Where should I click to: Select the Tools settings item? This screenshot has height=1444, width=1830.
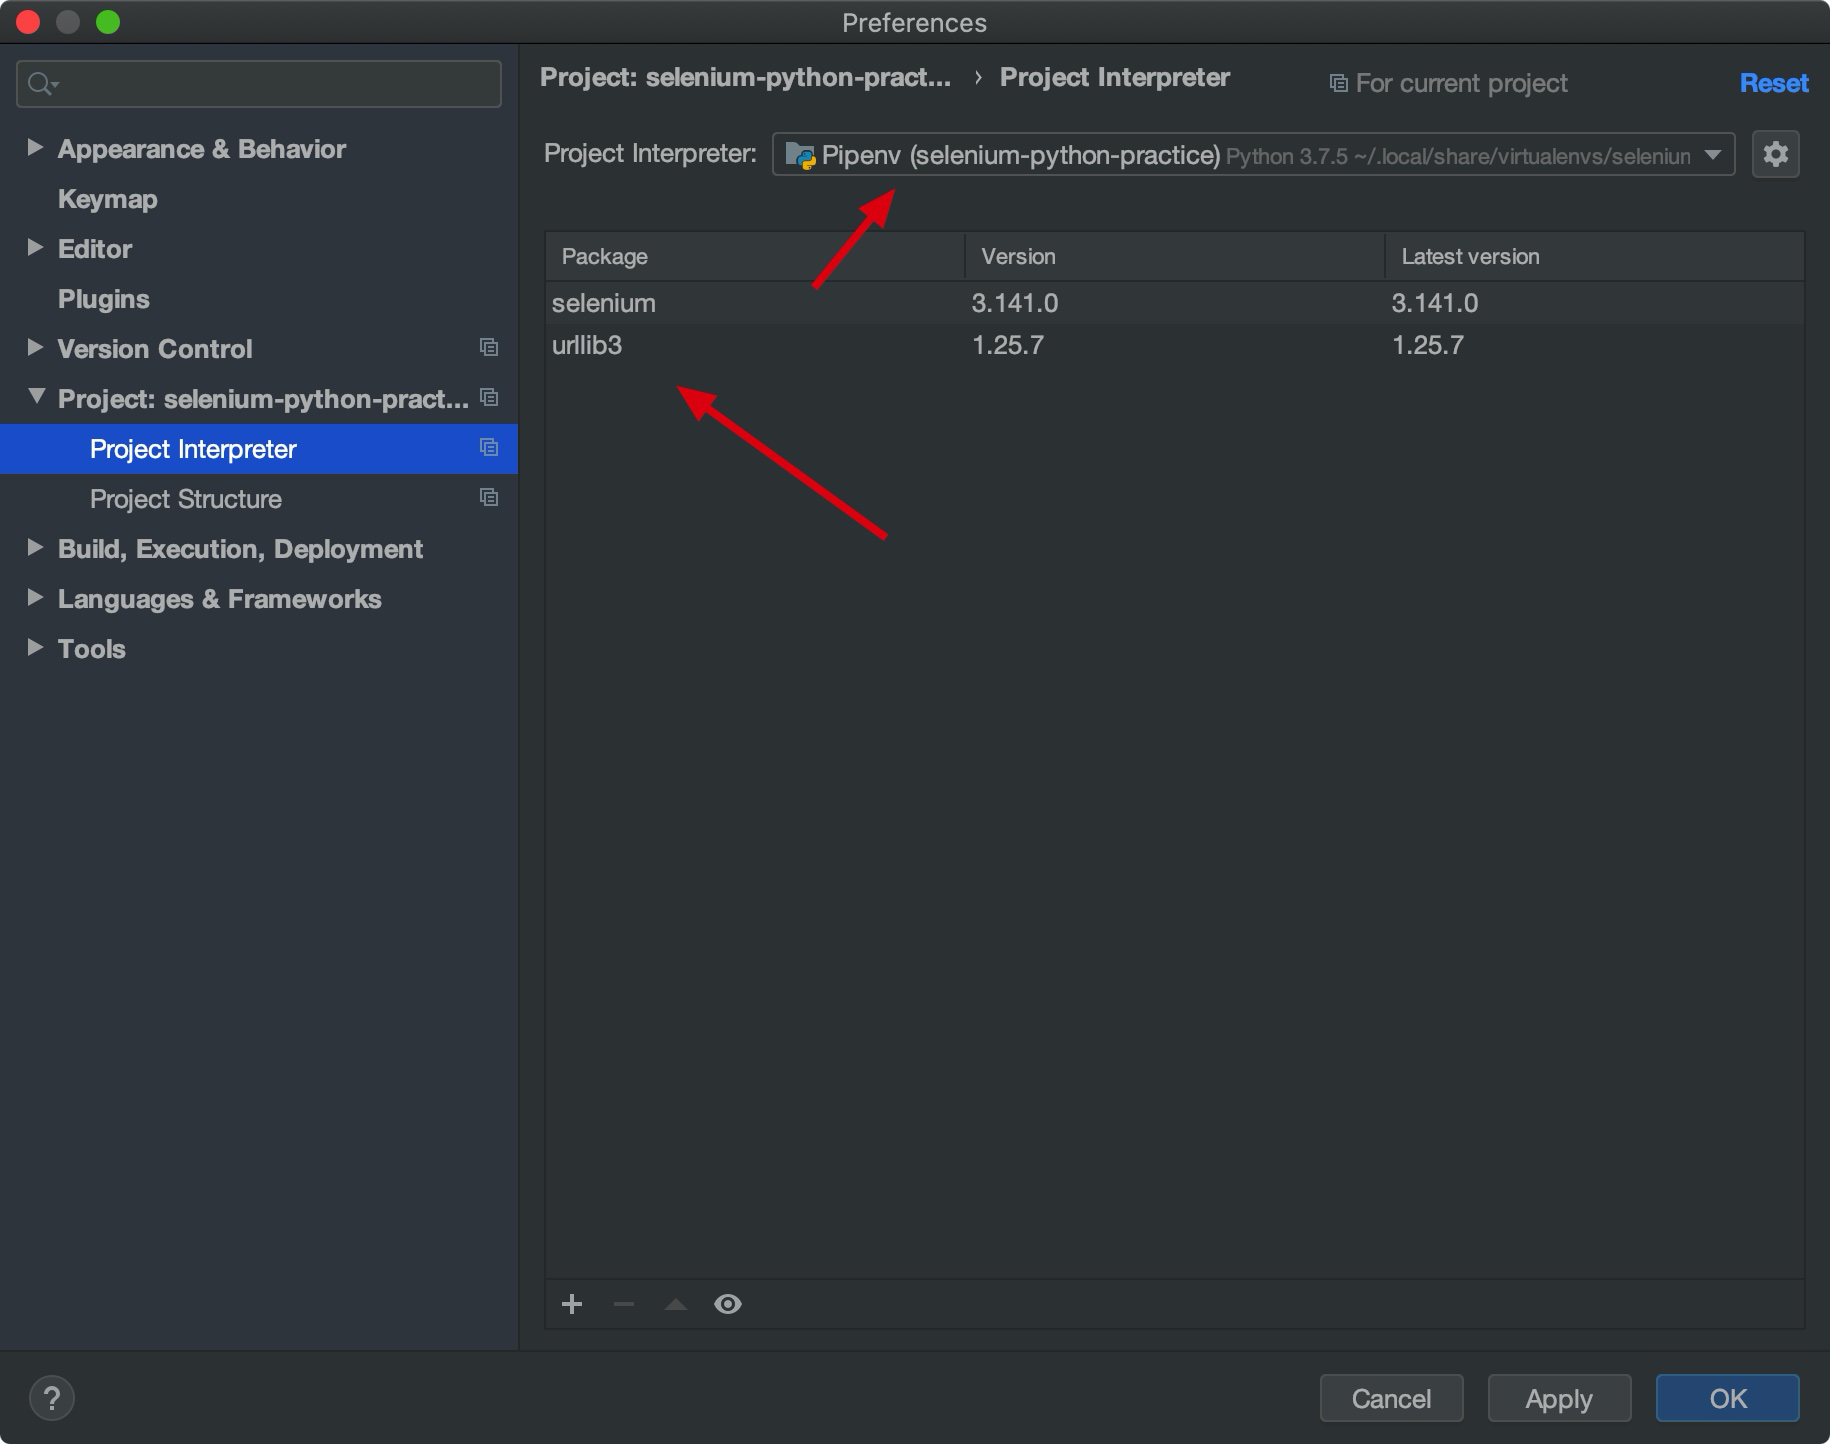pos(92,649)
